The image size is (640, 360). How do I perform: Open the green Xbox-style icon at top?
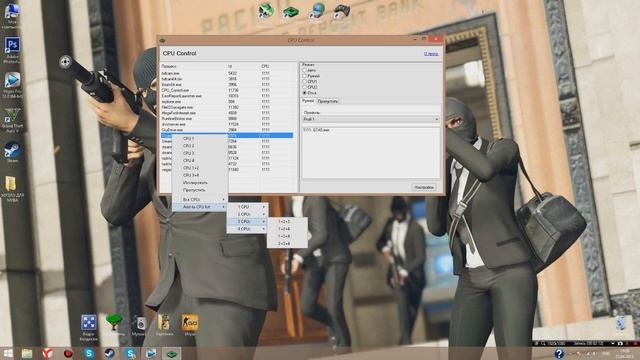pyautogui.click(x=266, y=11)
